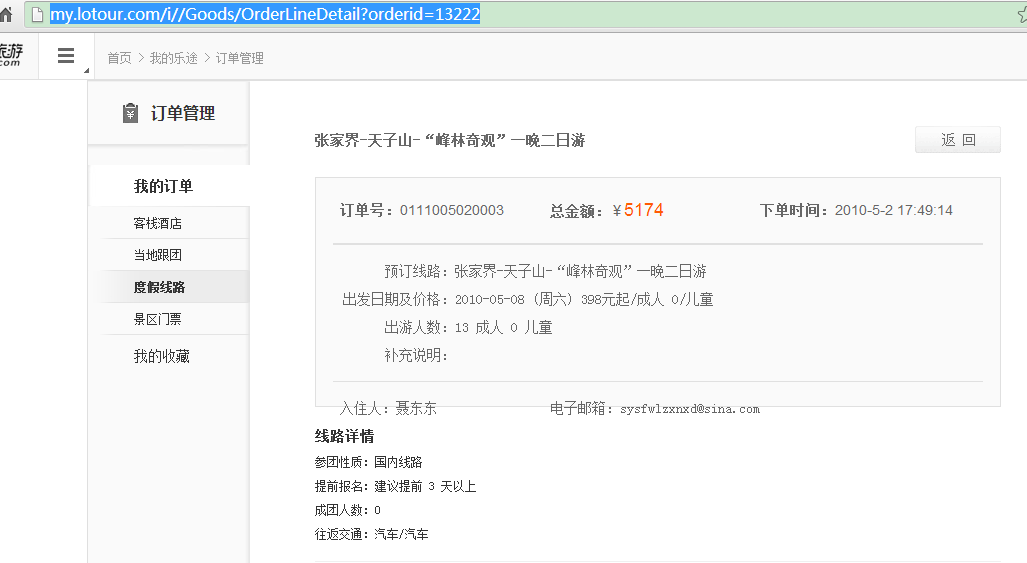This screenshot has width=1027, height=563.
Task: Select 度假线路 in the sidebar
Action: [159, 287]
